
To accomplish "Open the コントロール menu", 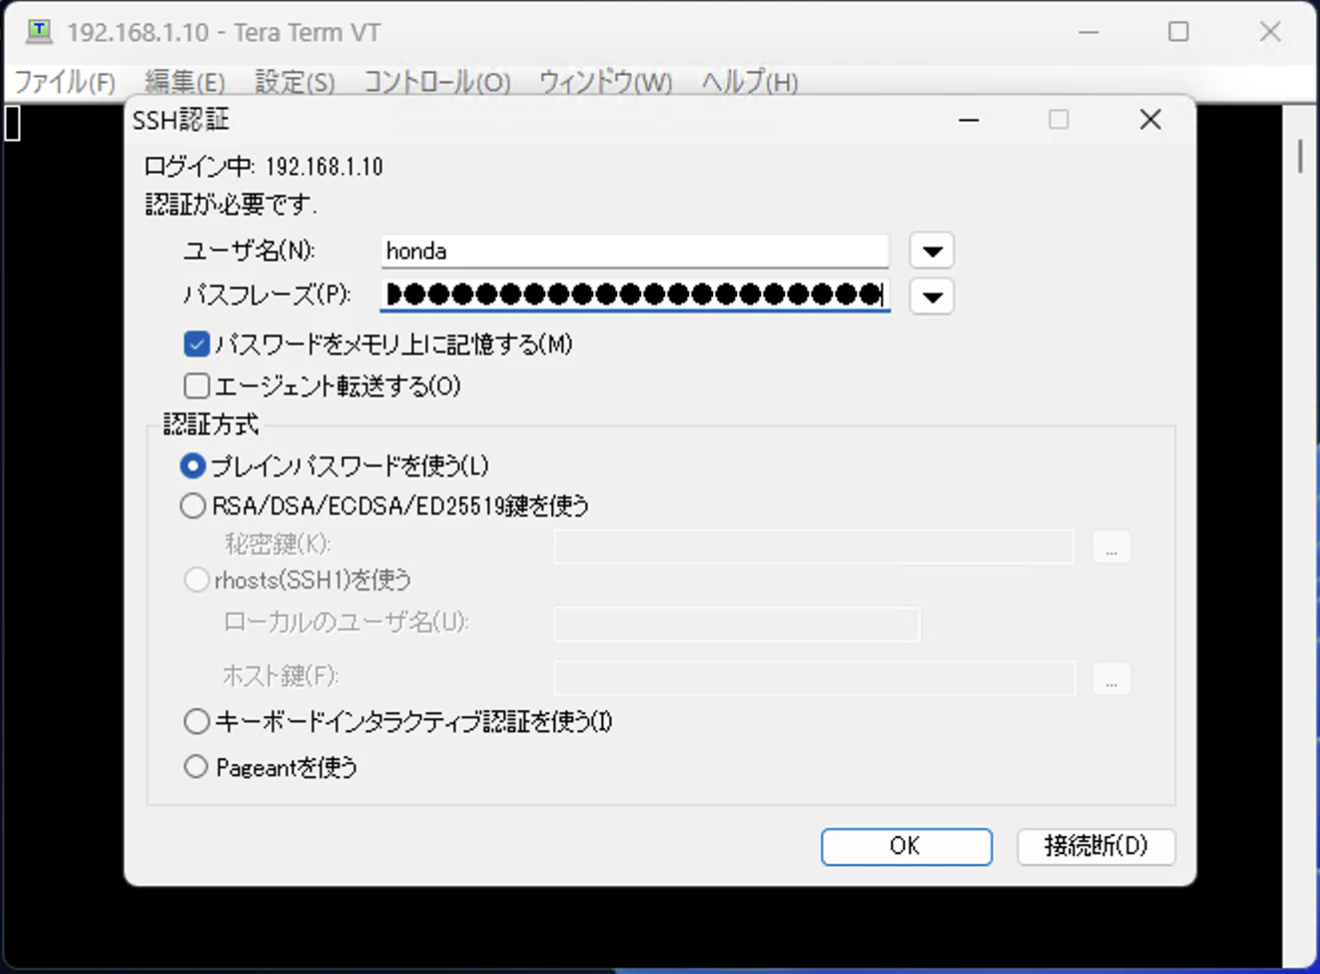I will [x=437, y=83].
